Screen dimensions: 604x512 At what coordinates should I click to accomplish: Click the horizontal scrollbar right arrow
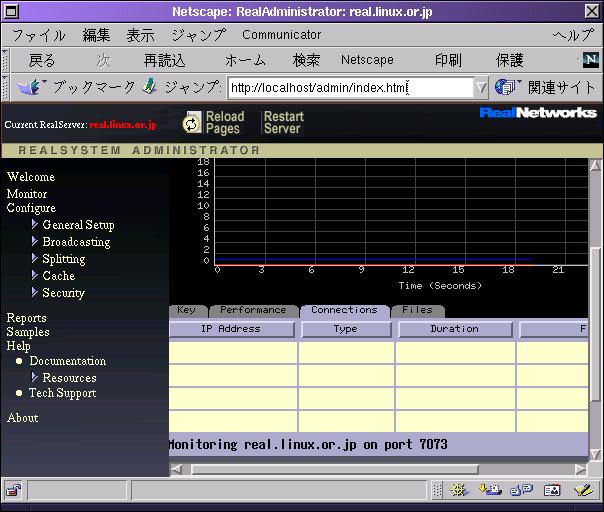(581, 470)
